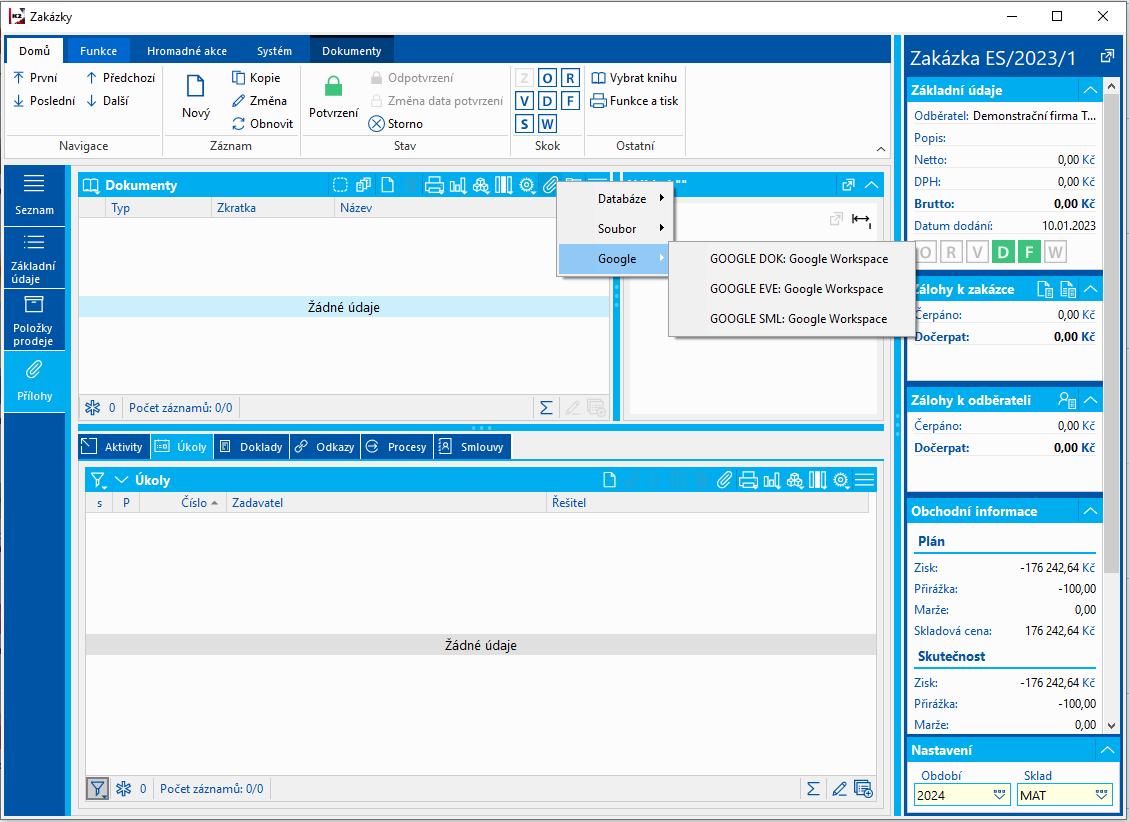This screenshot has width=1129, height=822.
Task: Switch to the Hromadné akce ribbon tab
Action: [x=187, y=51]
